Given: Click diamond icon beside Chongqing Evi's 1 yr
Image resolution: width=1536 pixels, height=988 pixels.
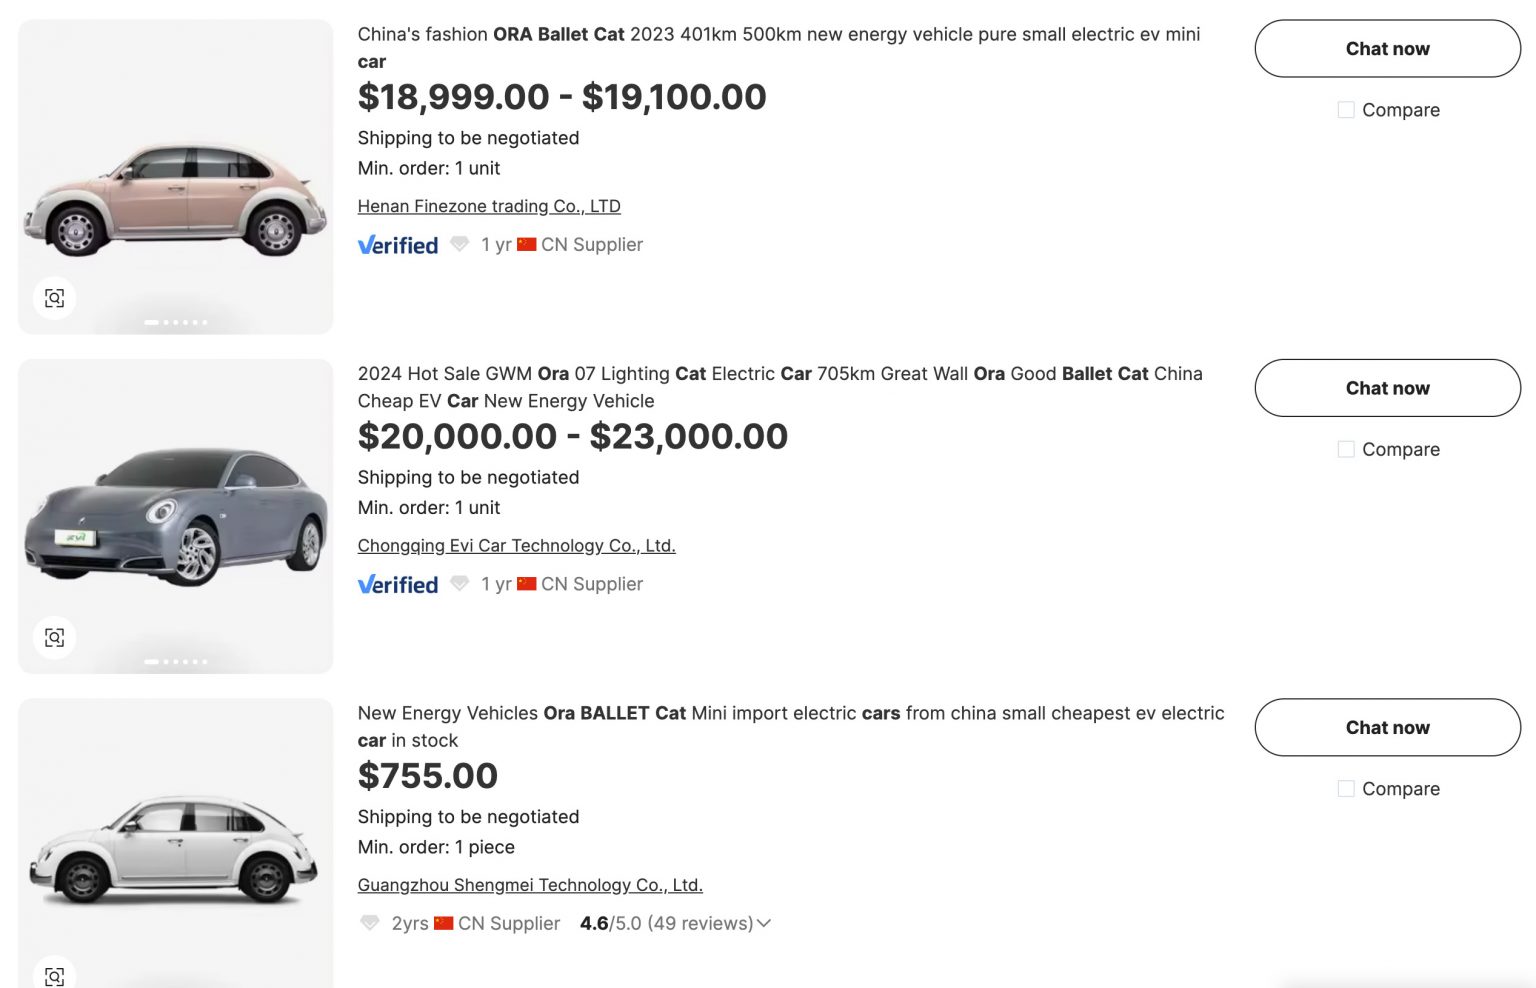Looking at the screenshot, I should pyautogui.click(x=459, y=583).
